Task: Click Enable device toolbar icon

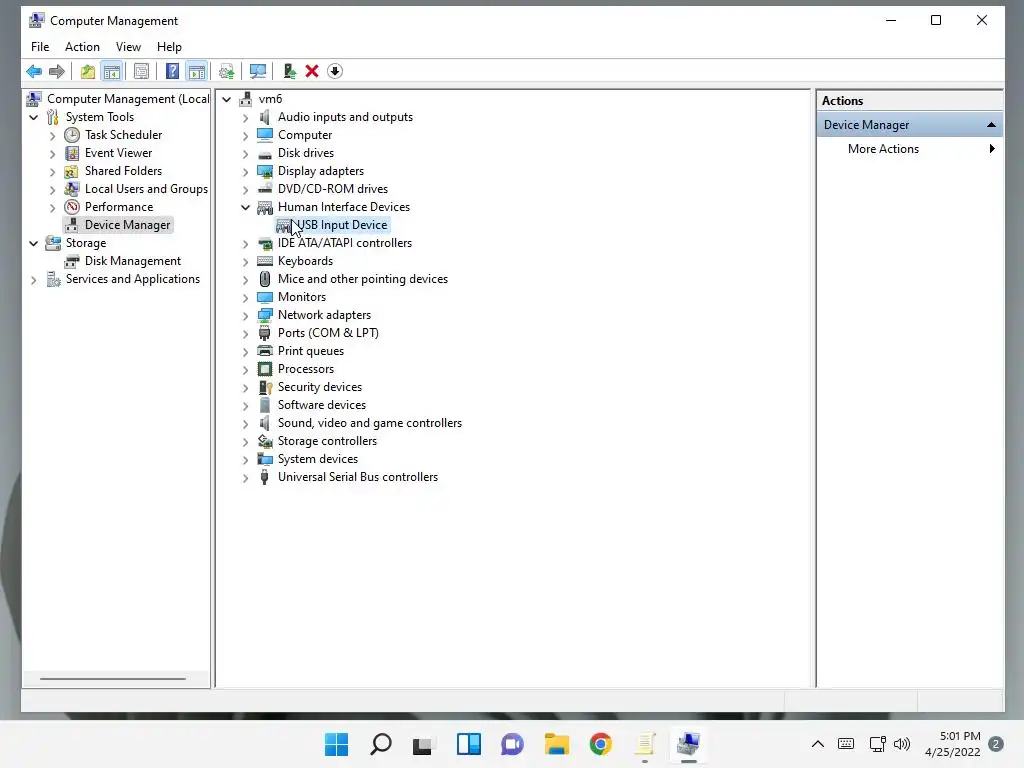Action: [x=289, y=71]
